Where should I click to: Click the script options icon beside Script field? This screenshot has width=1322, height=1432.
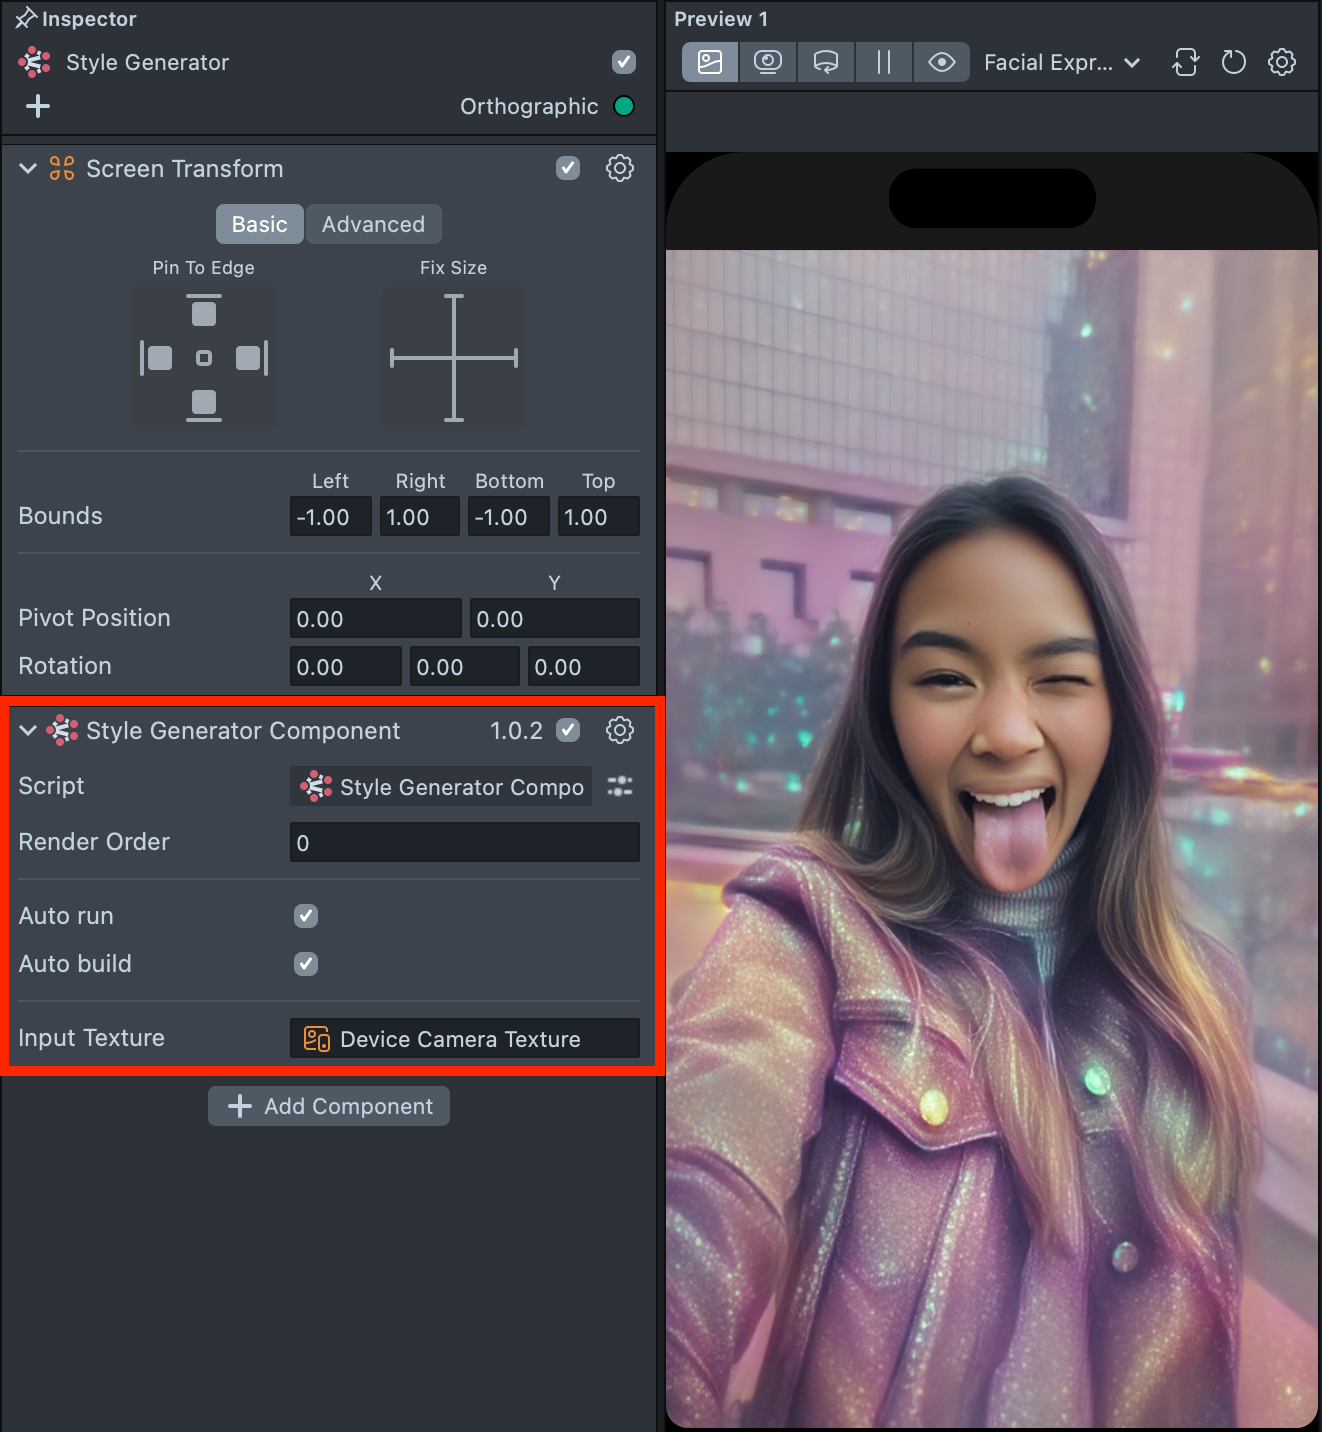point(620,786)
